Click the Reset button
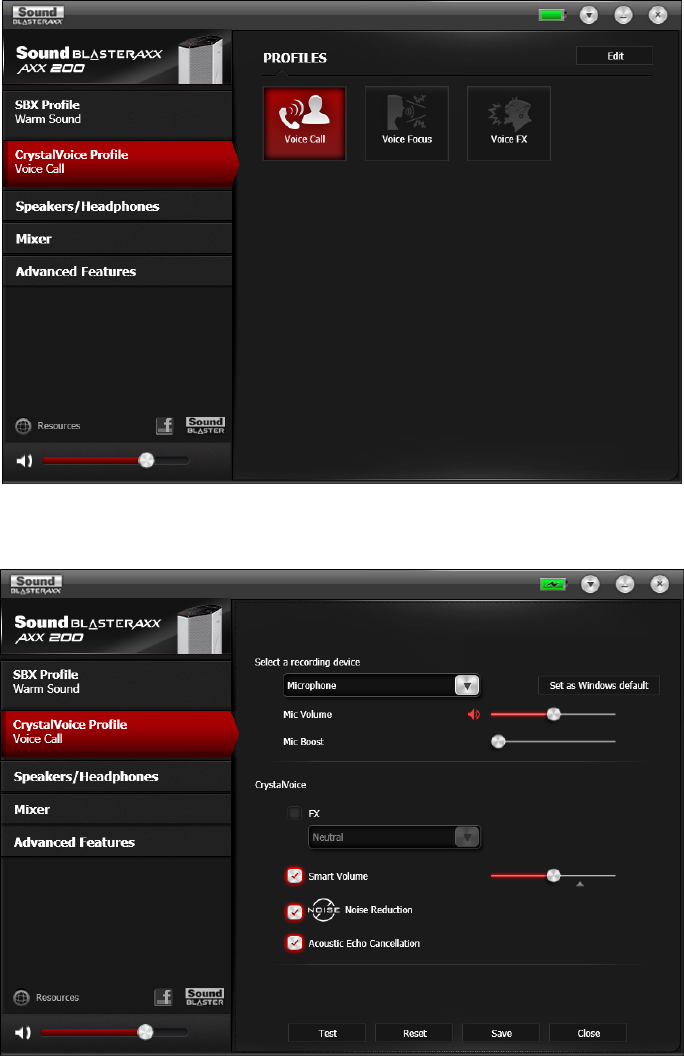684x1056 pixels. 414,1033
